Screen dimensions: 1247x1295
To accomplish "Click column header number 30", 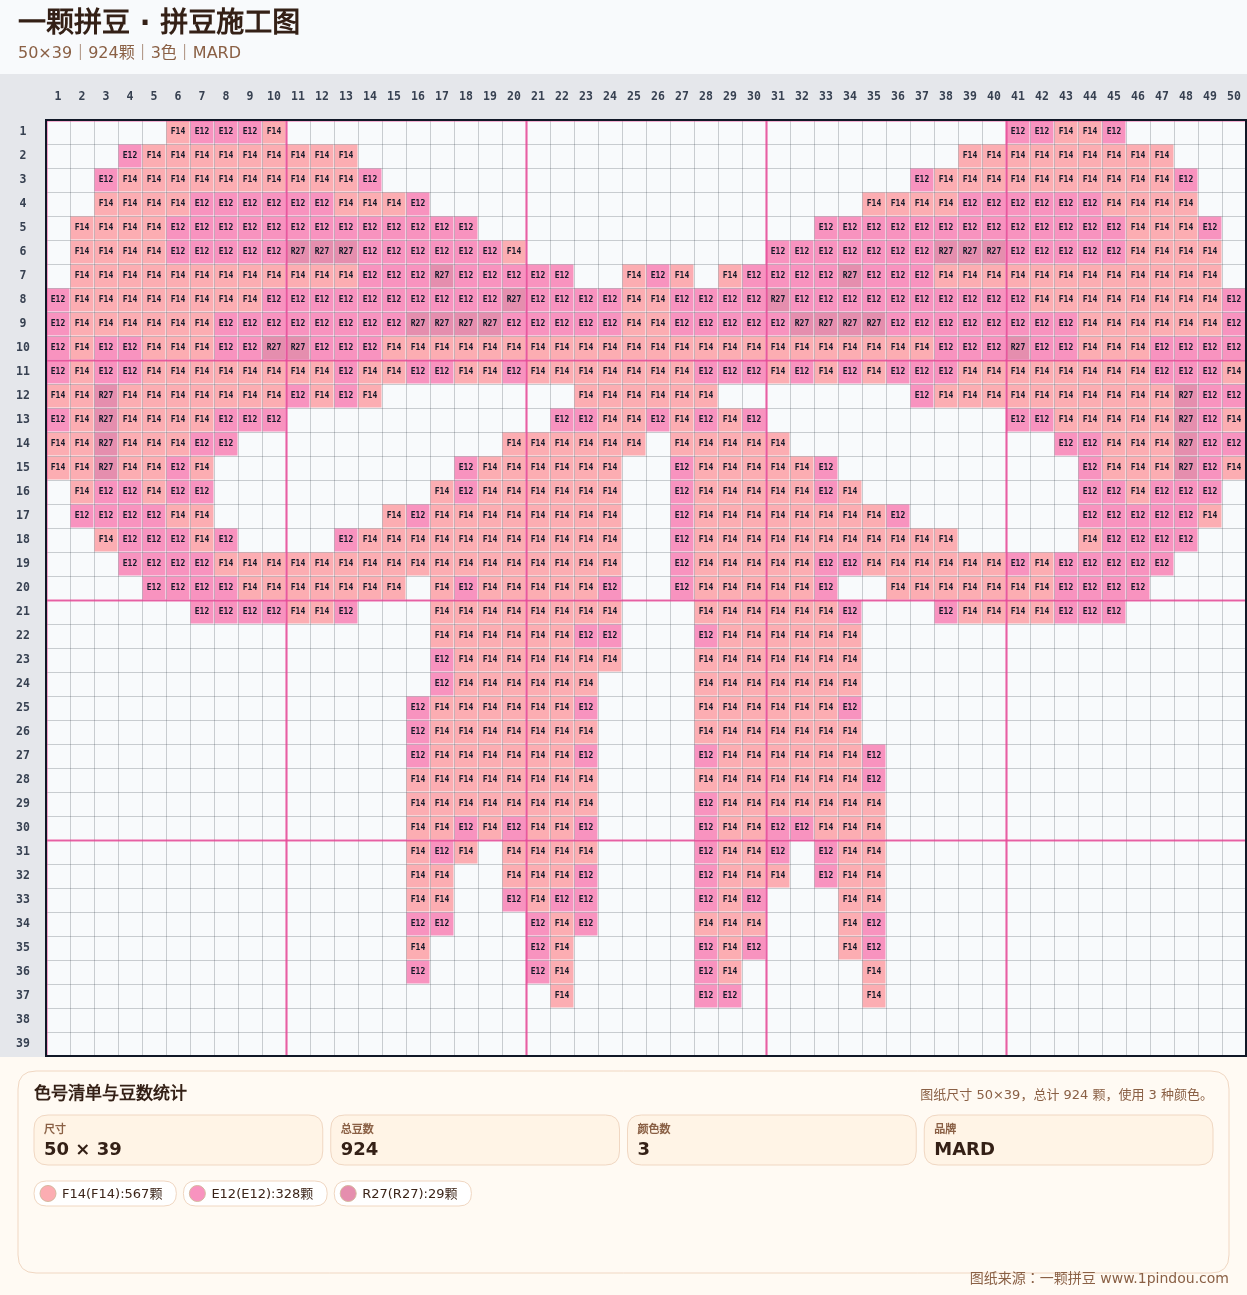I will (x=754, y=96).
